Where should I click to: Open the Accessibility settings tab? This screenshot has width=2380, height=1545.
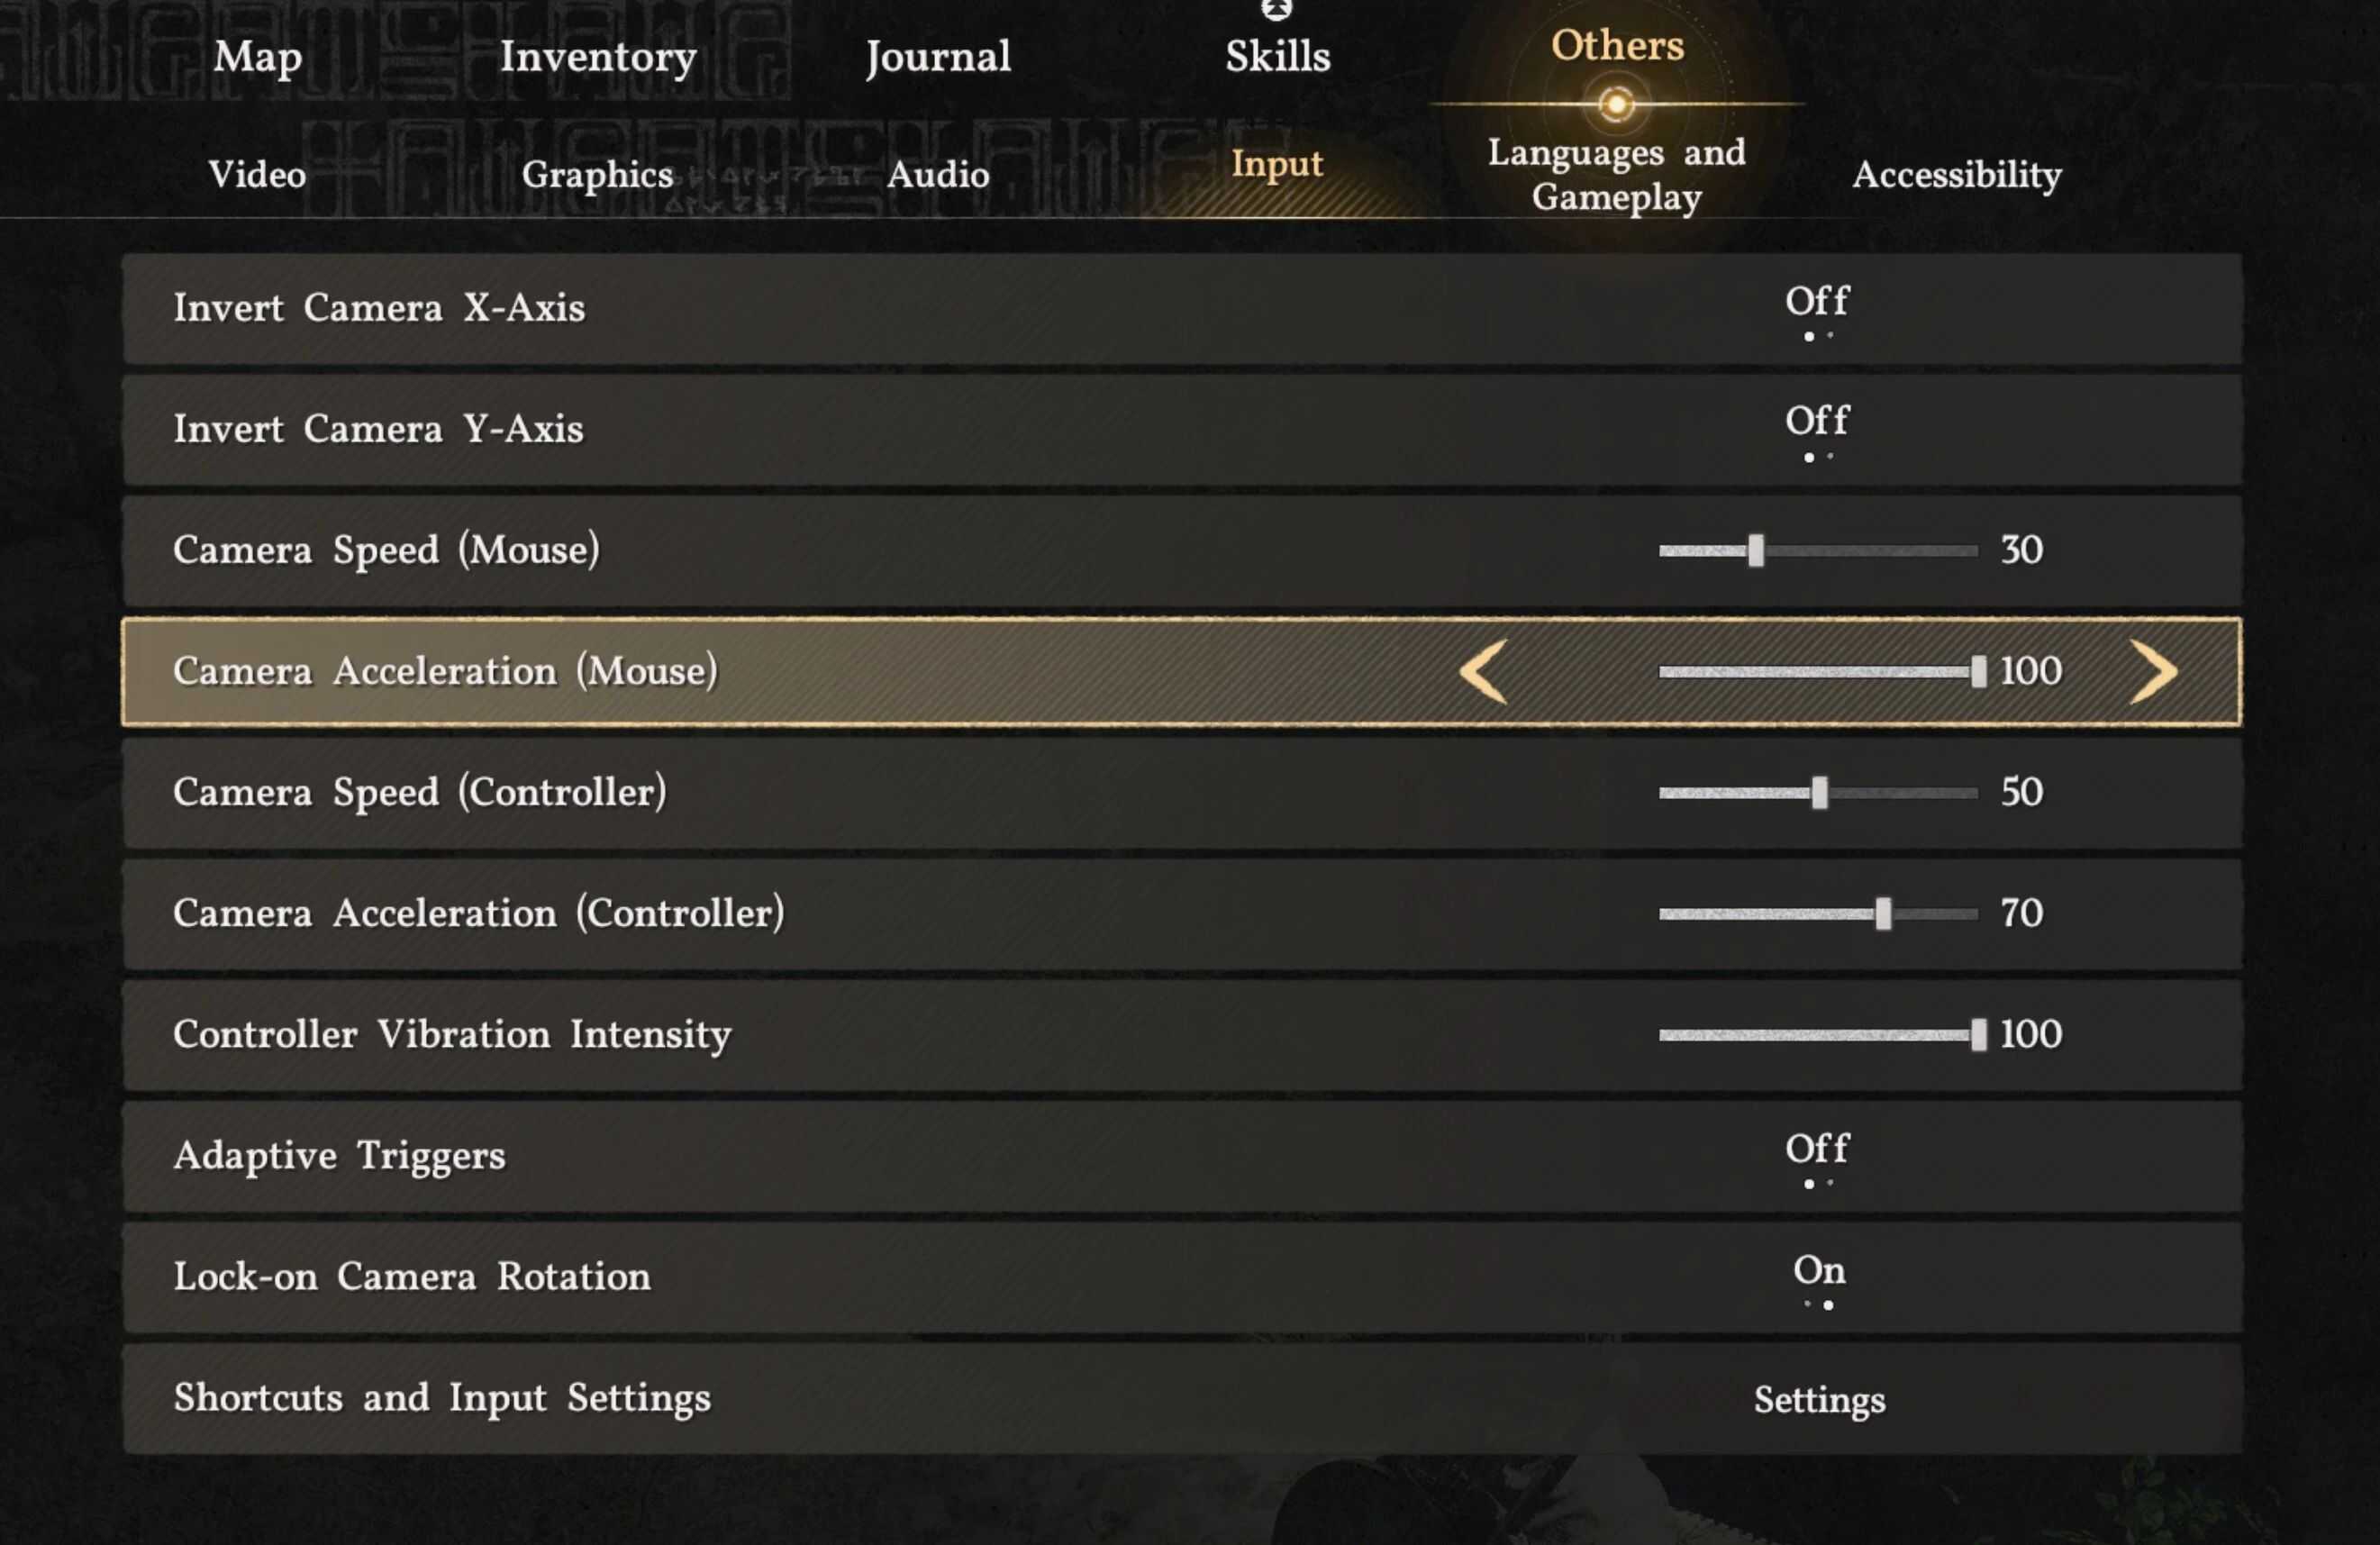click(x=1957, y=174)
